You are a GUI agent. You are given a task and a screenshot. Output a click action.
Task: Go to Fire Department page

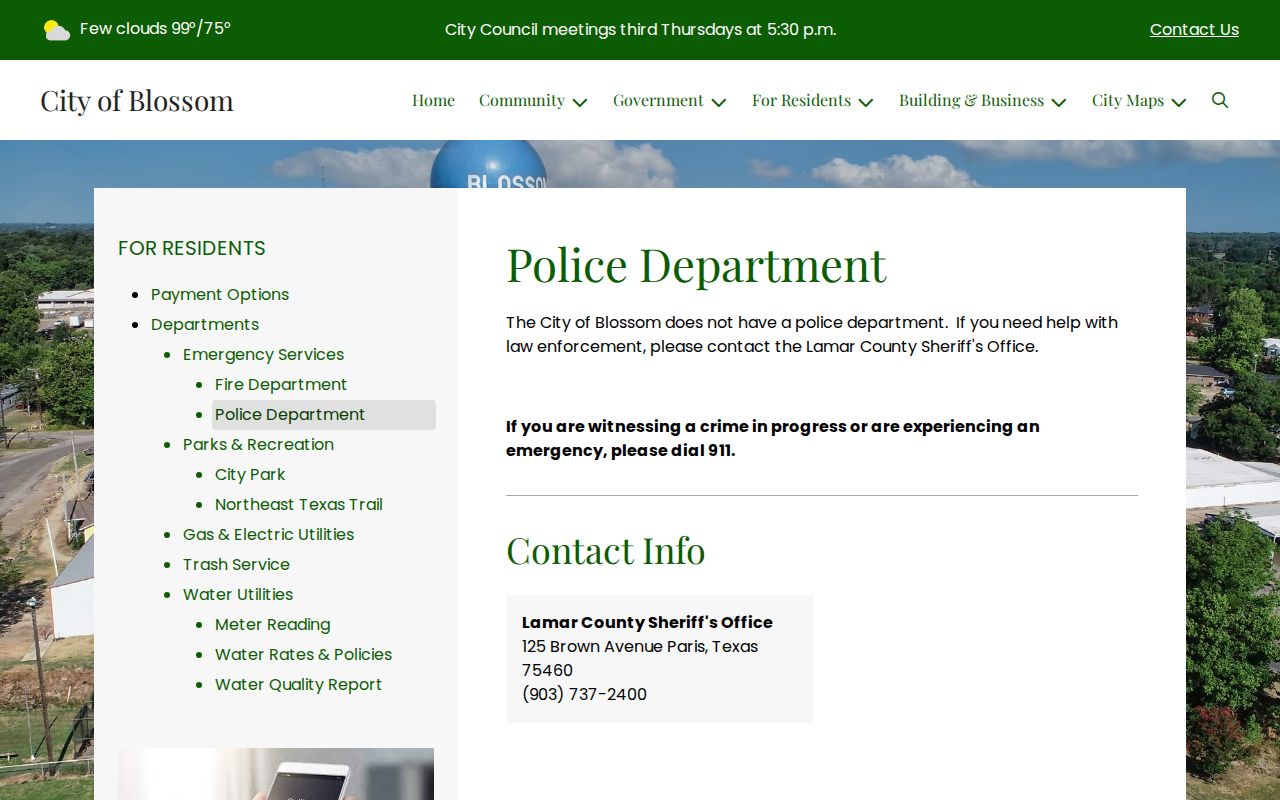click(x=281, y=384)
